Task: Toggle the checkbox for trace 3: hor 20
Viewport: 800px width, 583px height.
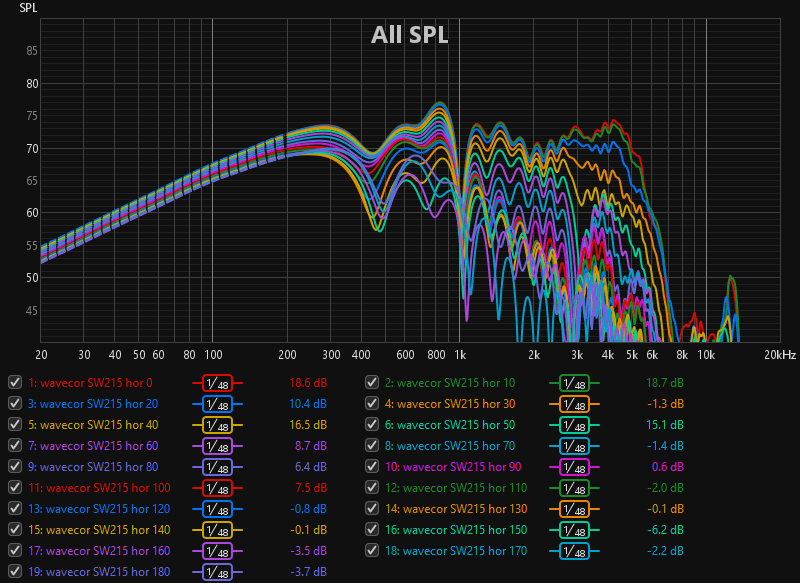Action: click(15, 403)
